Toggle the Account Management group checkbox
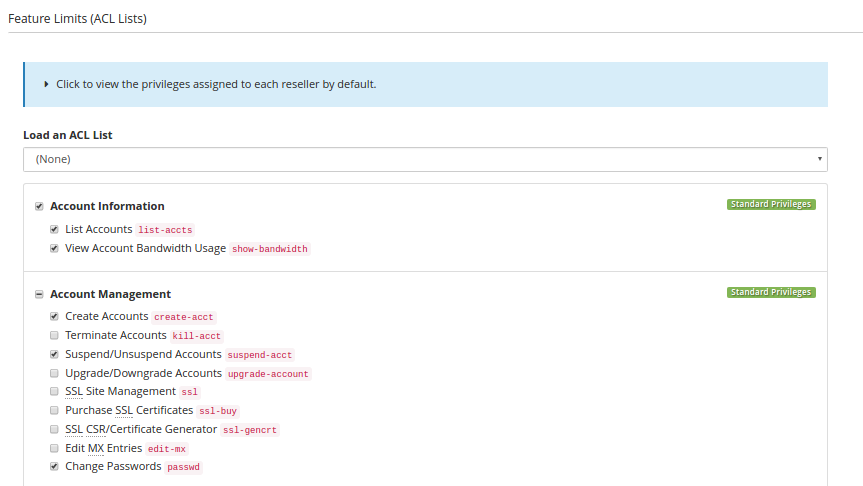 coord(39,295)
